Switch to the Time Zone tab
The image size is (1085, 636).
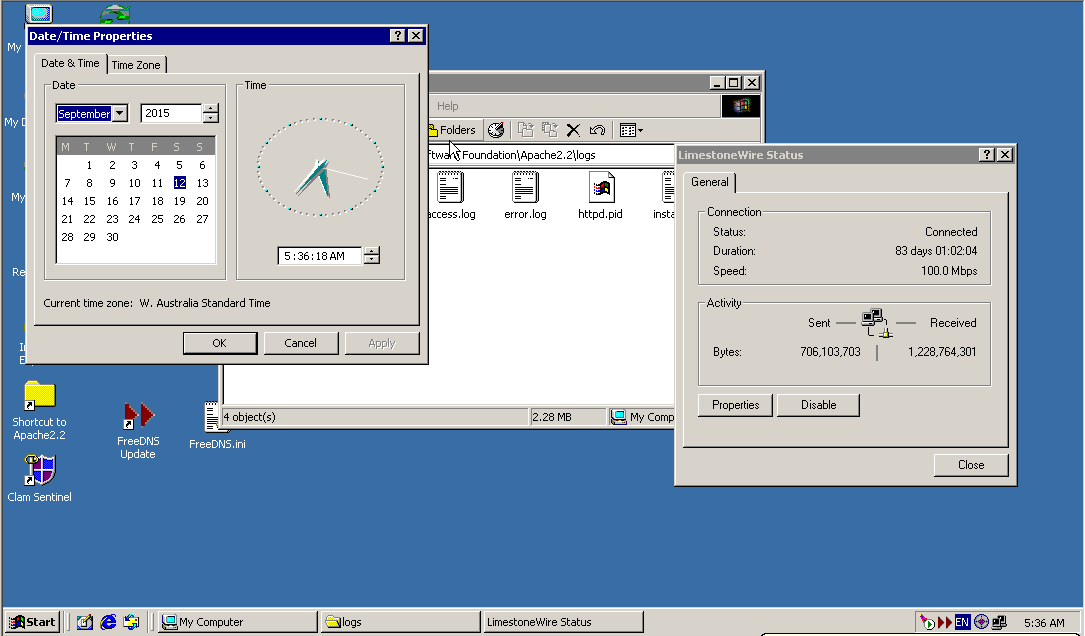136,64
